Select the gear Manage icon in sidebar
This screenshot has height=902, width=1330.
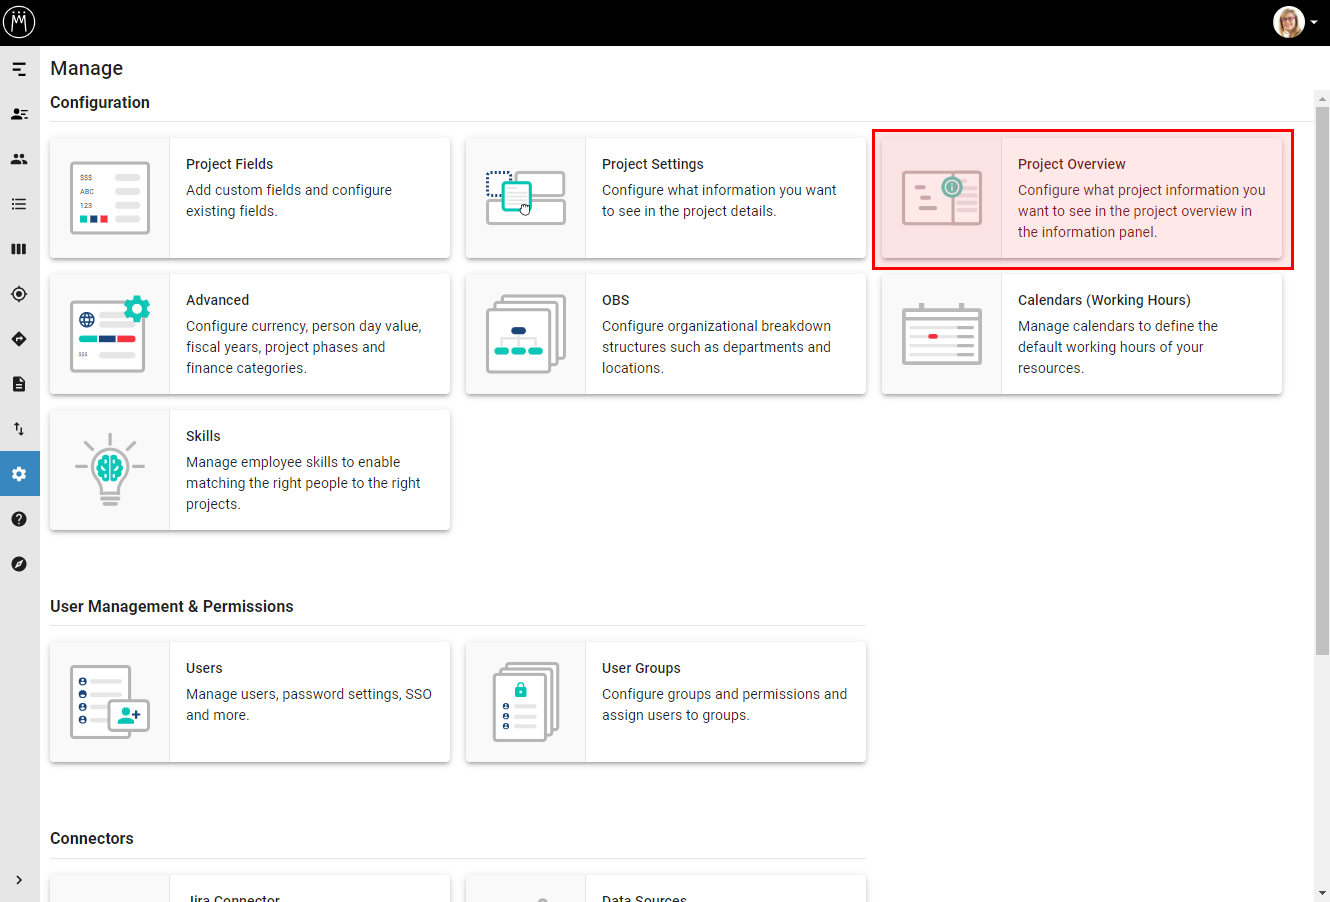tap(19, 474)
